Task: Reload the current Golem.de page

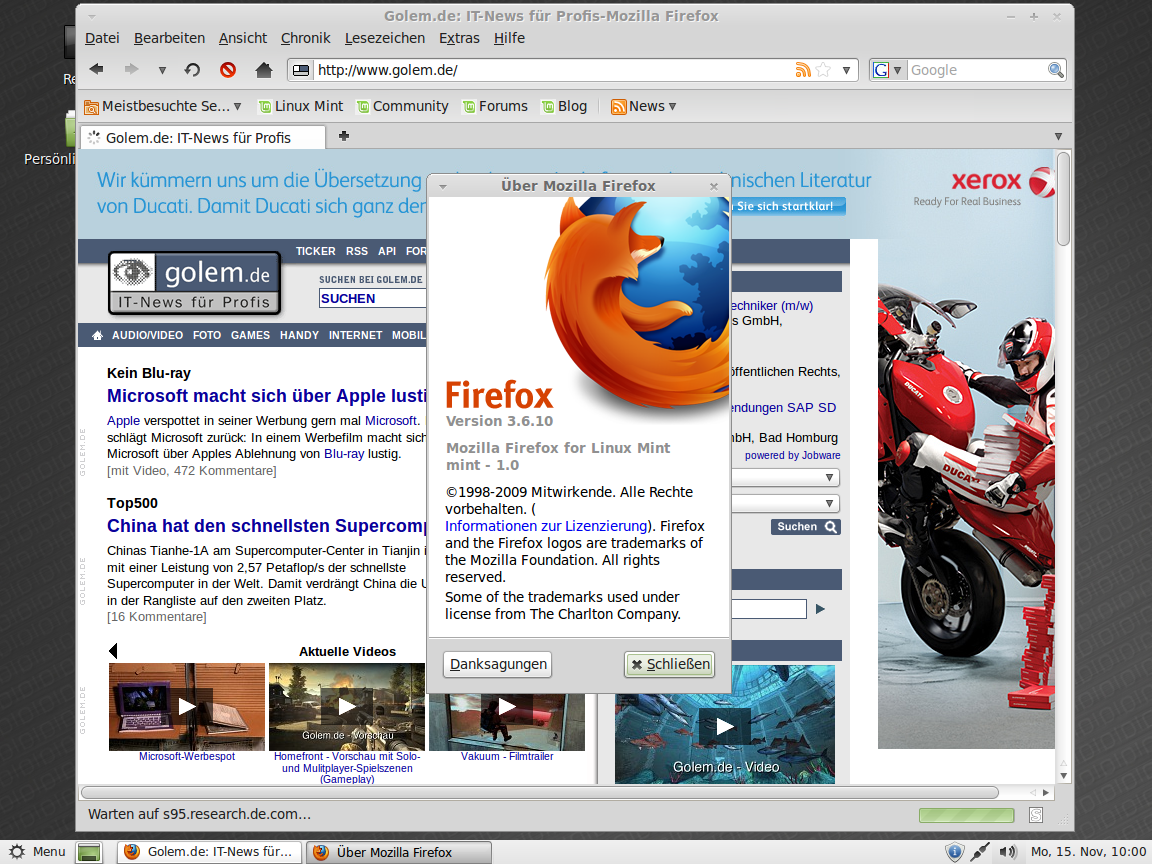Action: pyautogui.click(x=191, y=70)
